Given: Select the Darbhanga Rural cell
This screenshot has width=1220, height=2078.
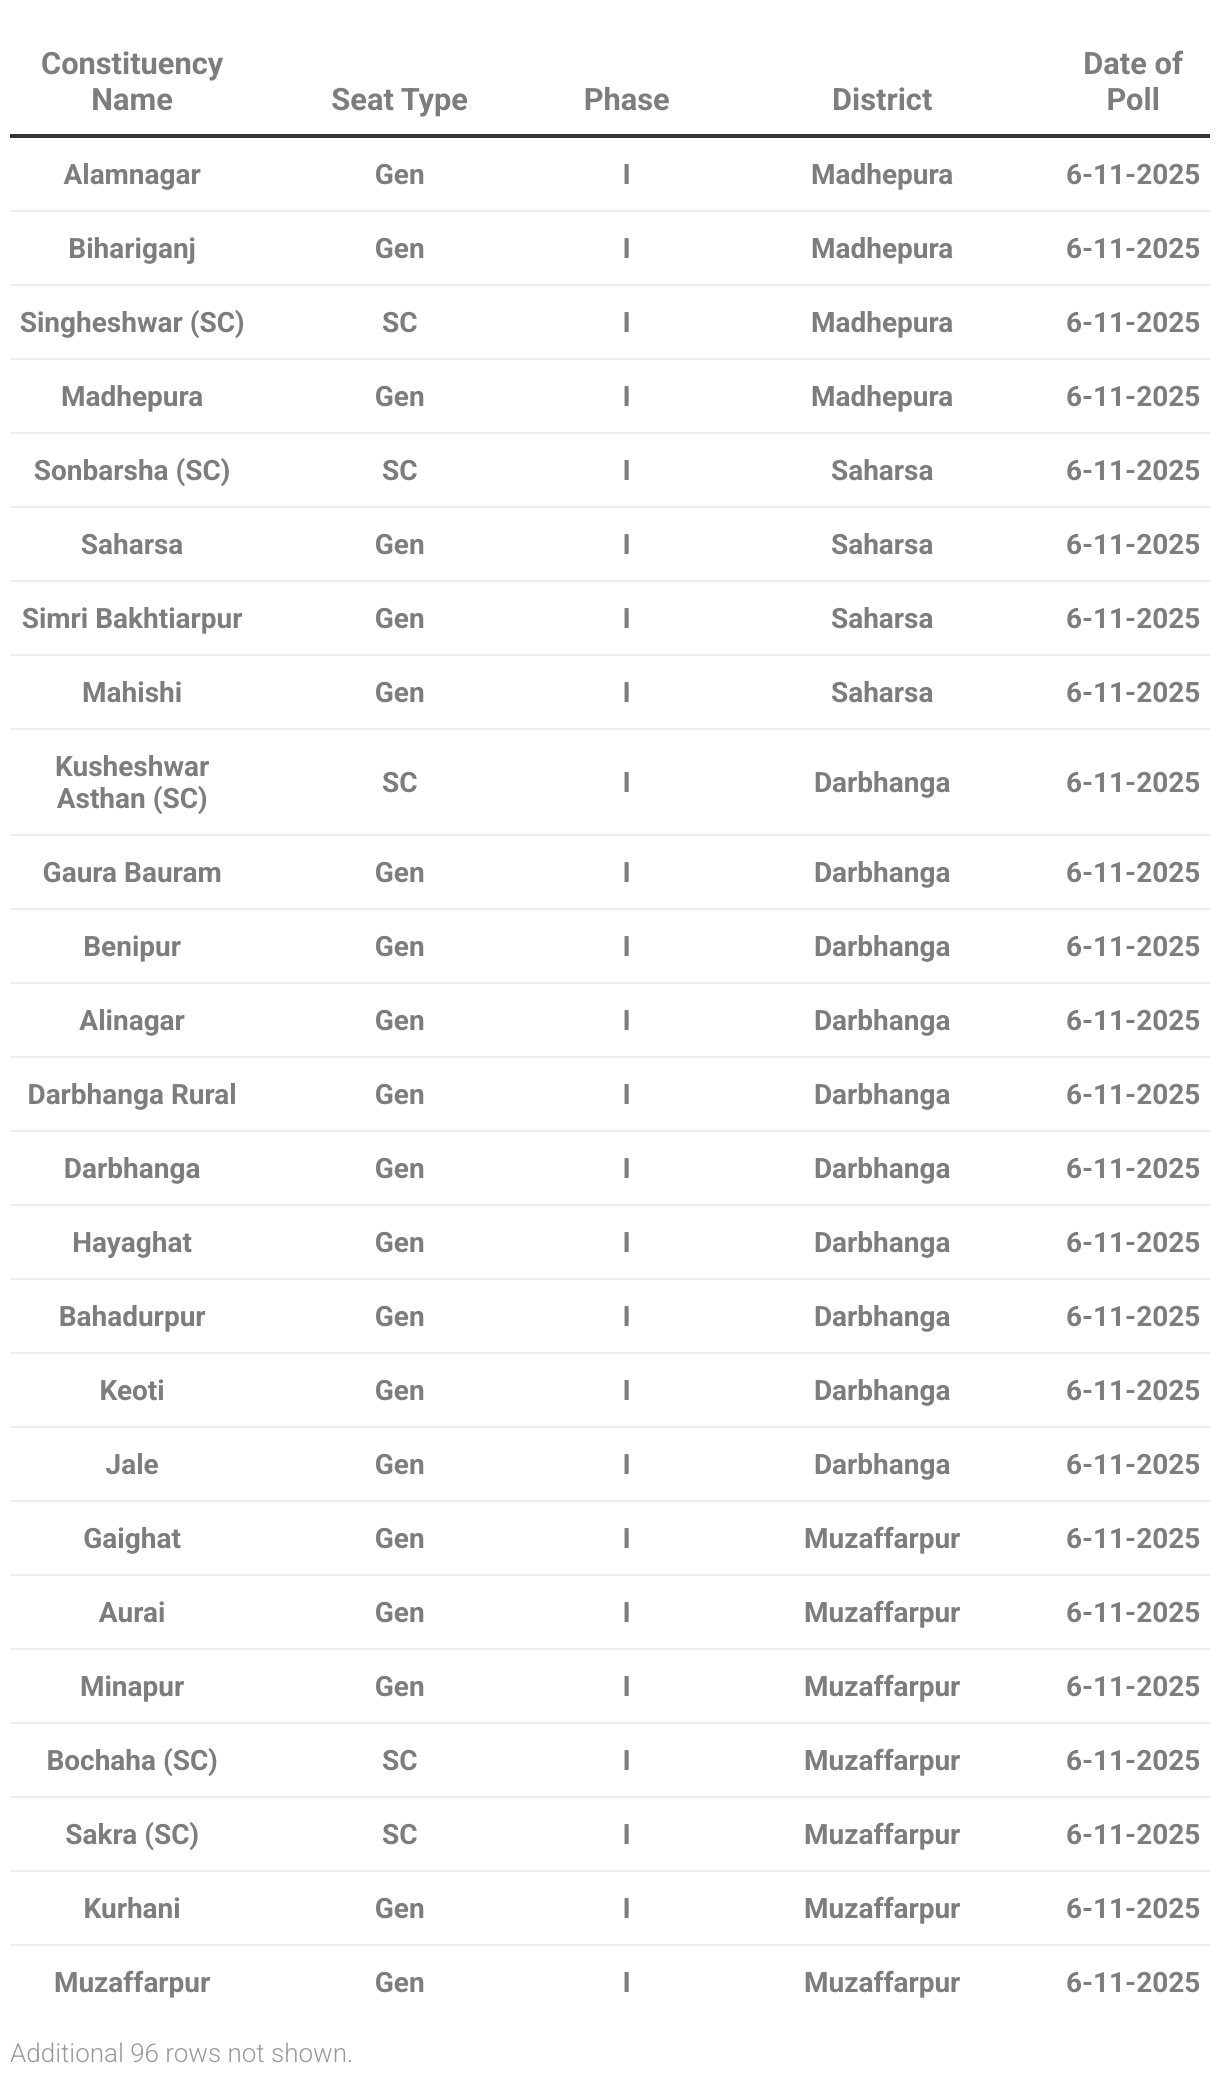Looking at the screenshot, I should click(x=132, y=1094).
